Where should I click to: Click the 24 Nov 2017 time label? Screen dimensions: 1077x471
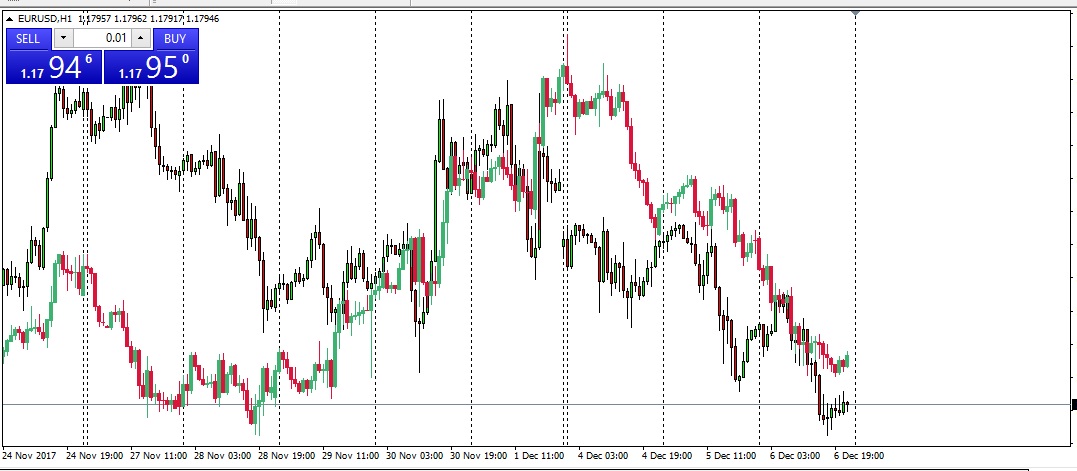click(x=32, y=456)
